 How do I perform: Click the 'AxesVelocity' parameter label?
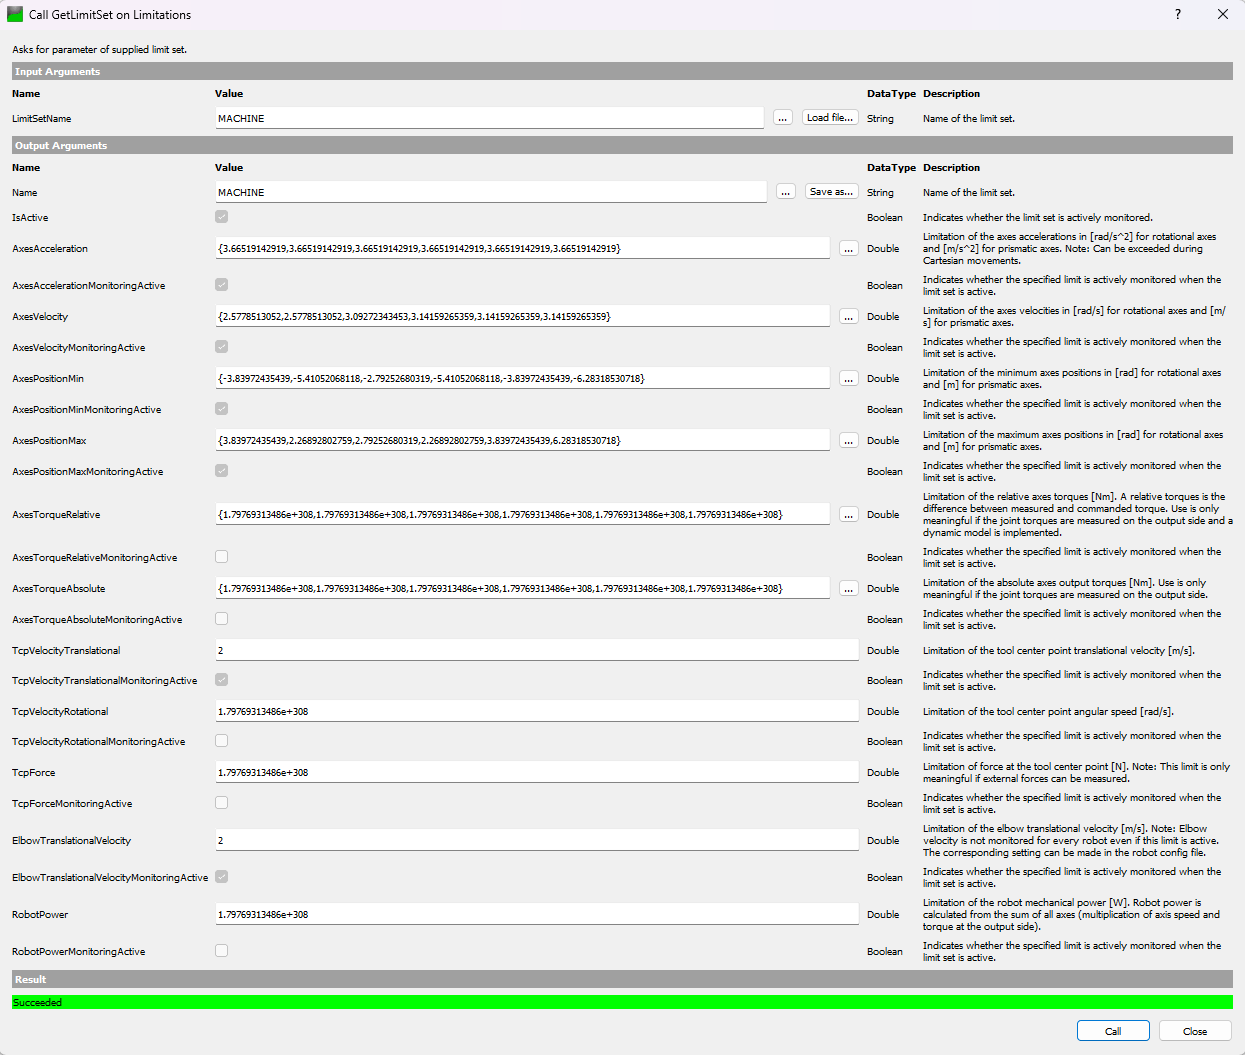pos(40,317)
